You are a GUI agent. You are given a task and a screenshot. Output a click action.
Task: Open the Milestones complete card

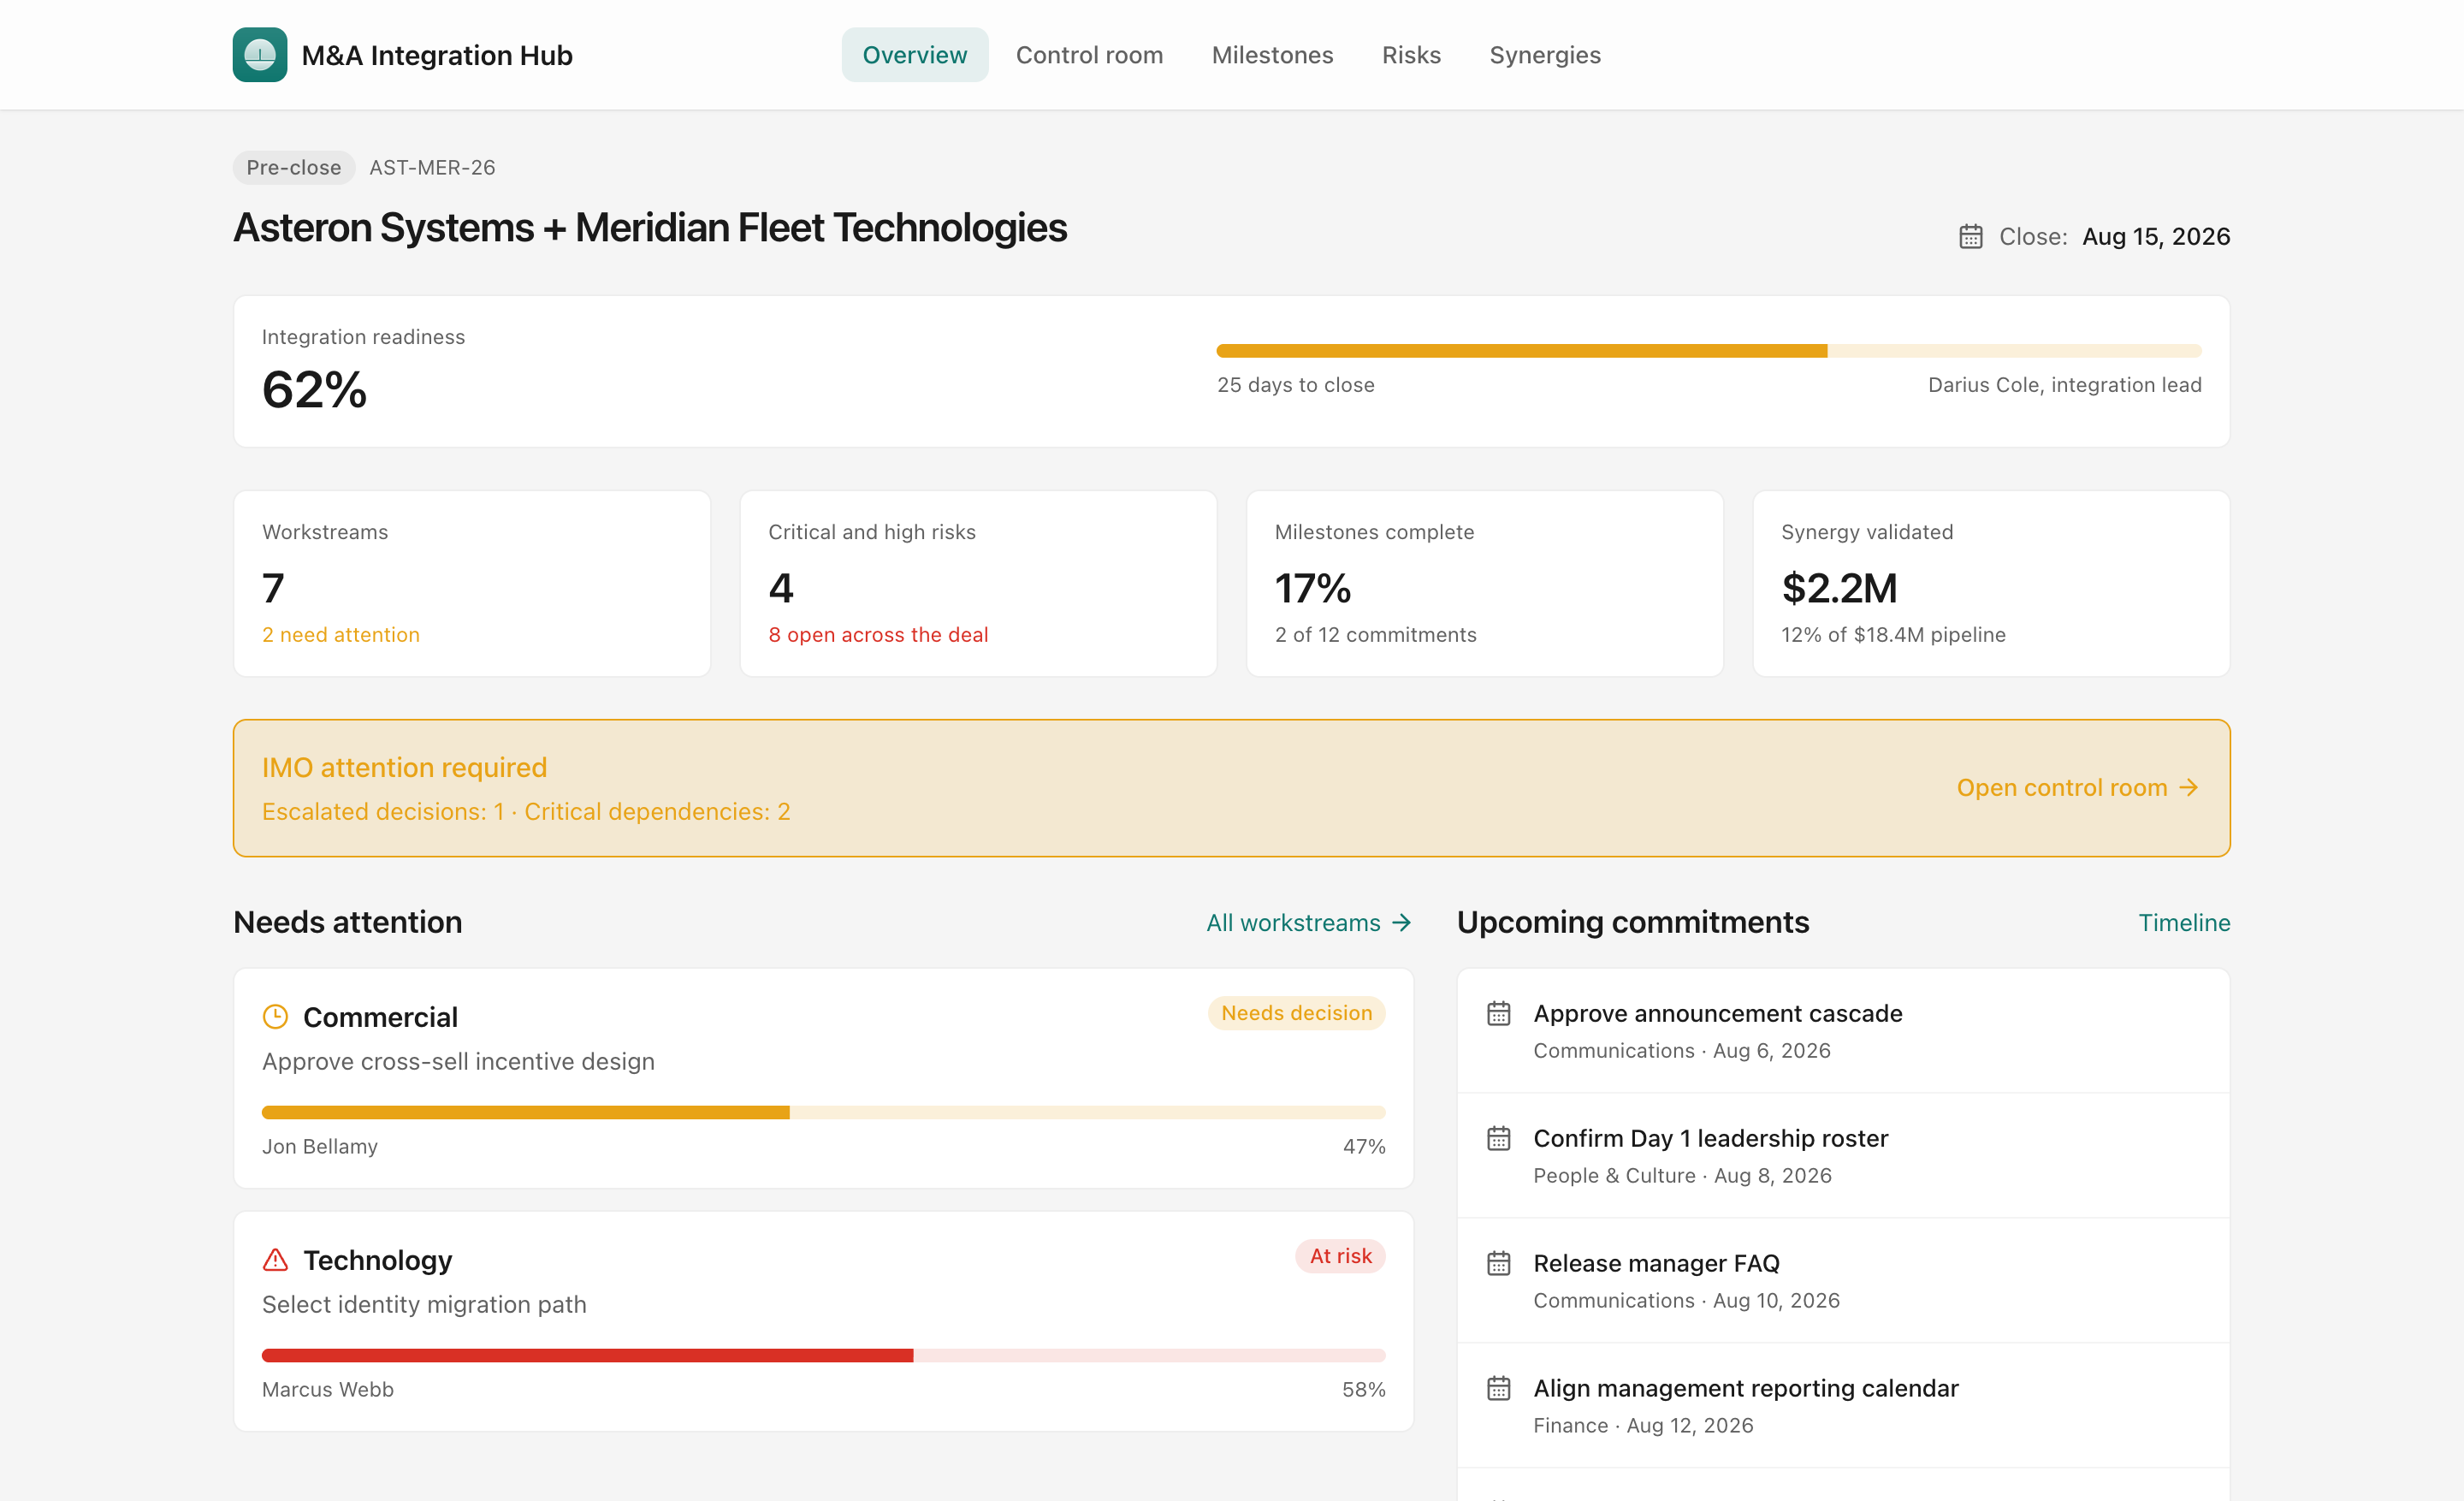1485,584
